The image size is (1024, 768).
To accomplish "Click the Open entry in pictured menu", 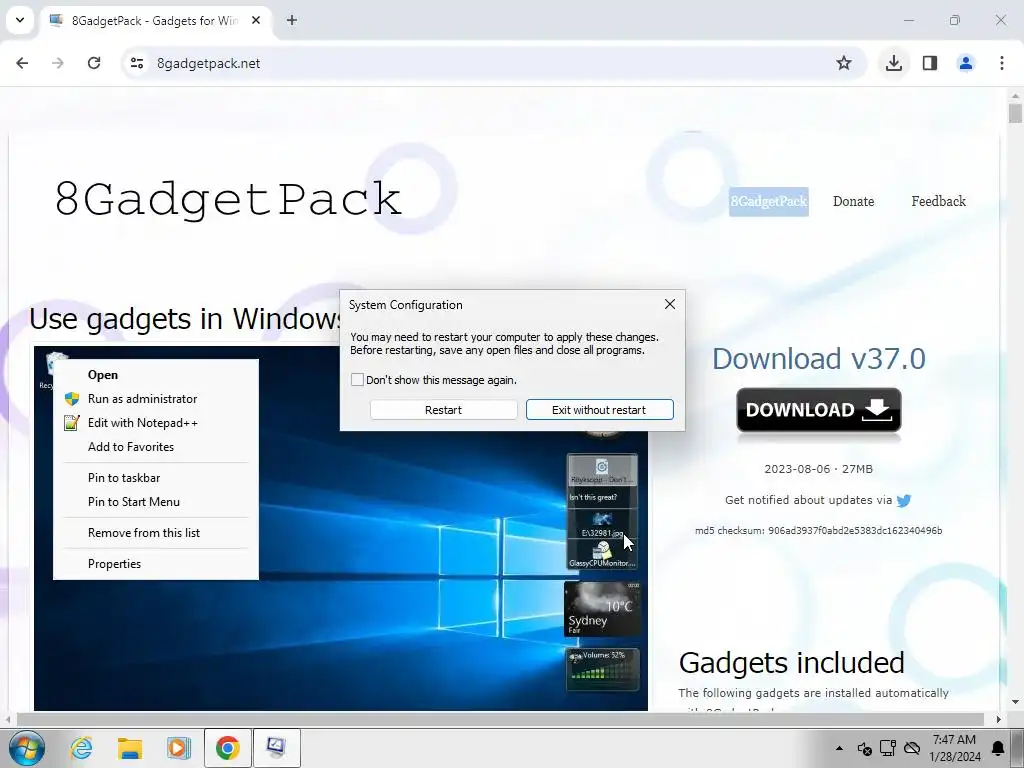I will (x=103, y=375).
